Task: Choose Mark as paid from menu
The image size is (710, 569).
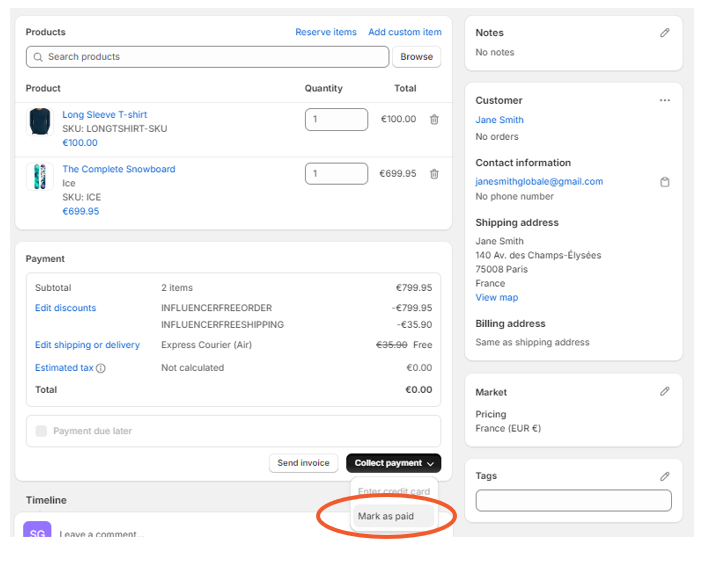Action: 385,516
